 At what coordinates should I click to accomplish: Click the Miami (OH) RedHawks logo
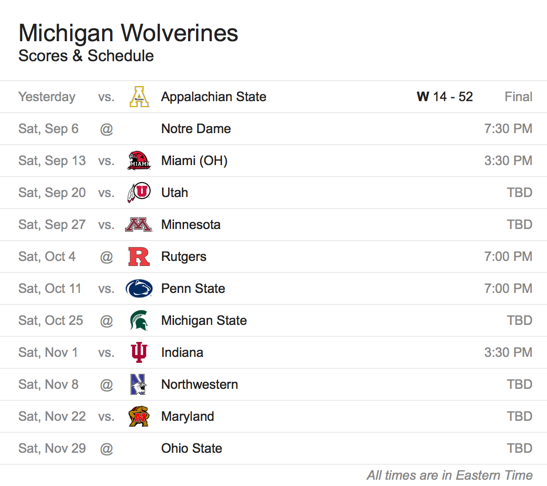tap(139, 160)
